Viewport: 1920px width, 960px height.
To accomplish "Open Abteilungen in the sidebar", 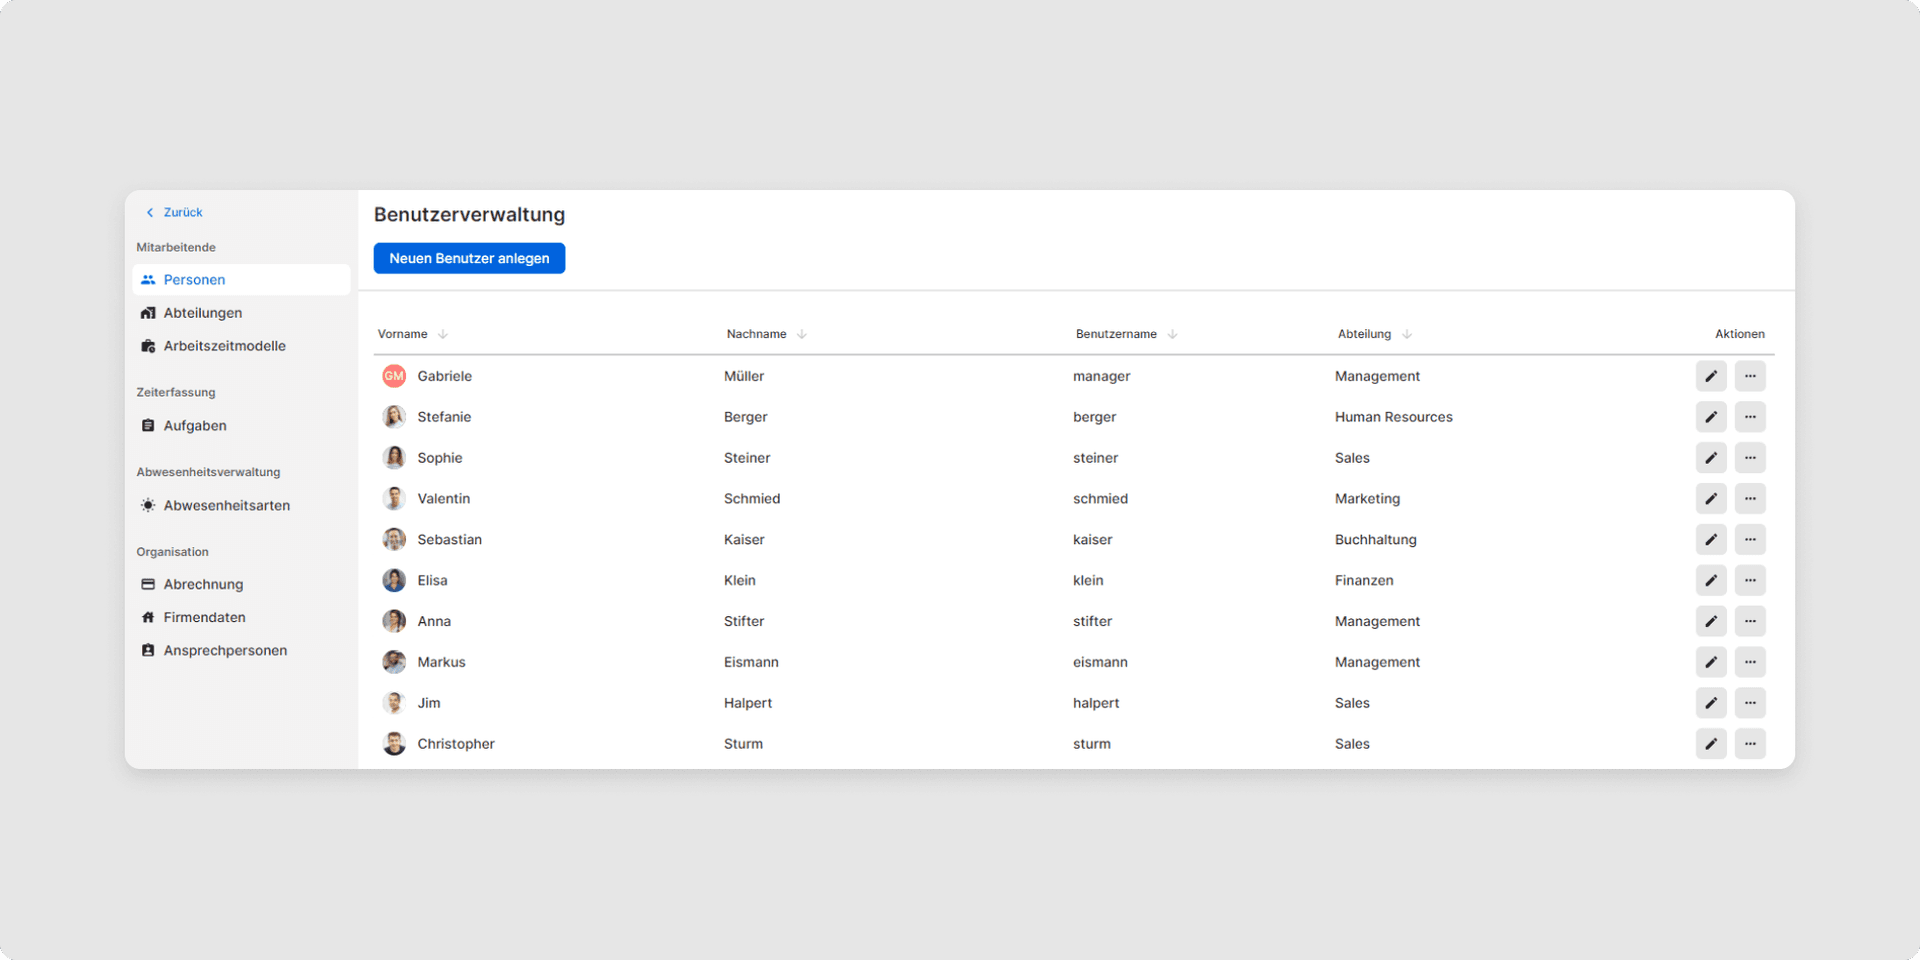I will (x=202, y=313).
